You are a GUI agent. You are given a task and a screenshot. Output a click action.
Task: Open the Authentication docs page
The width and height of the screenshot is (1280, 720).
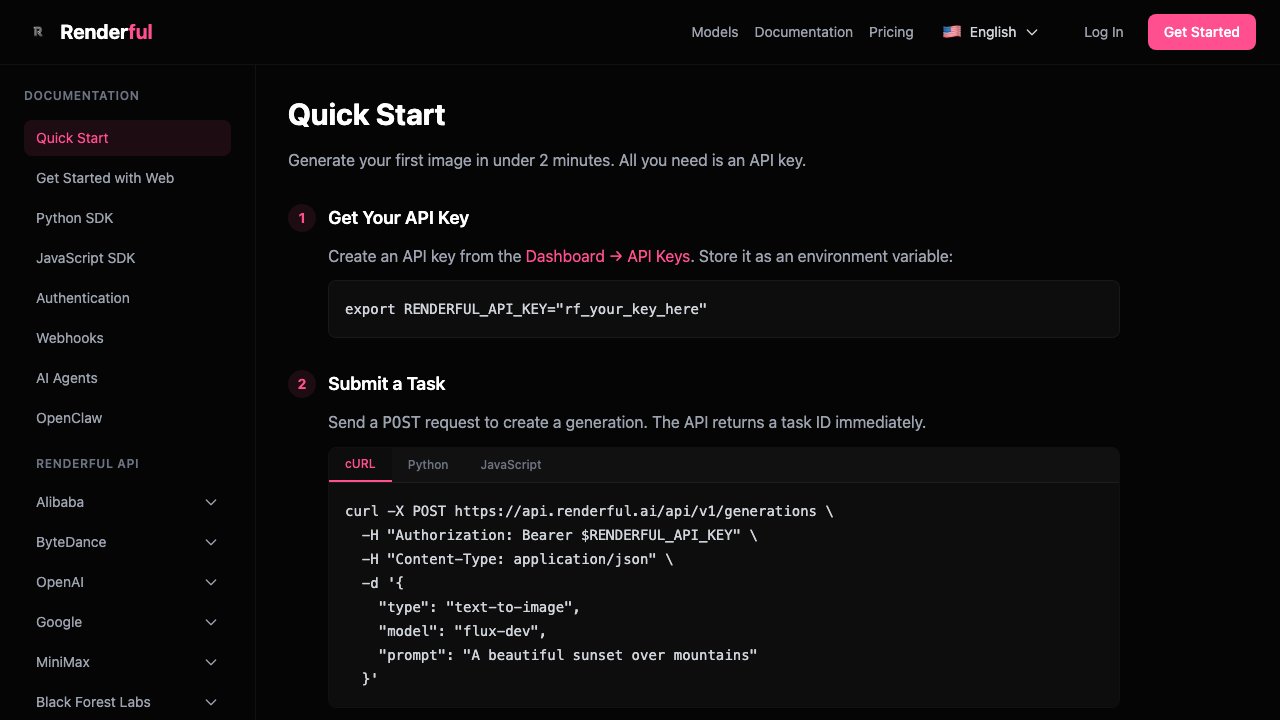coord(83,298)
